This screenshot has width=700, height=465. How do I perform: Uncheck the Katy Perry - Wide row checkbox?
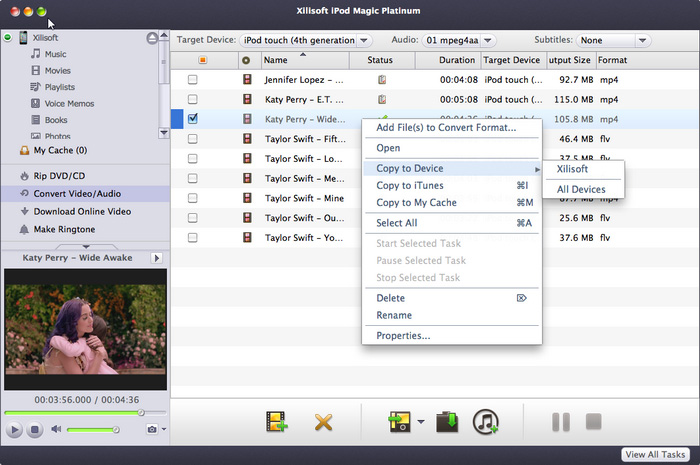pos(192,119)
